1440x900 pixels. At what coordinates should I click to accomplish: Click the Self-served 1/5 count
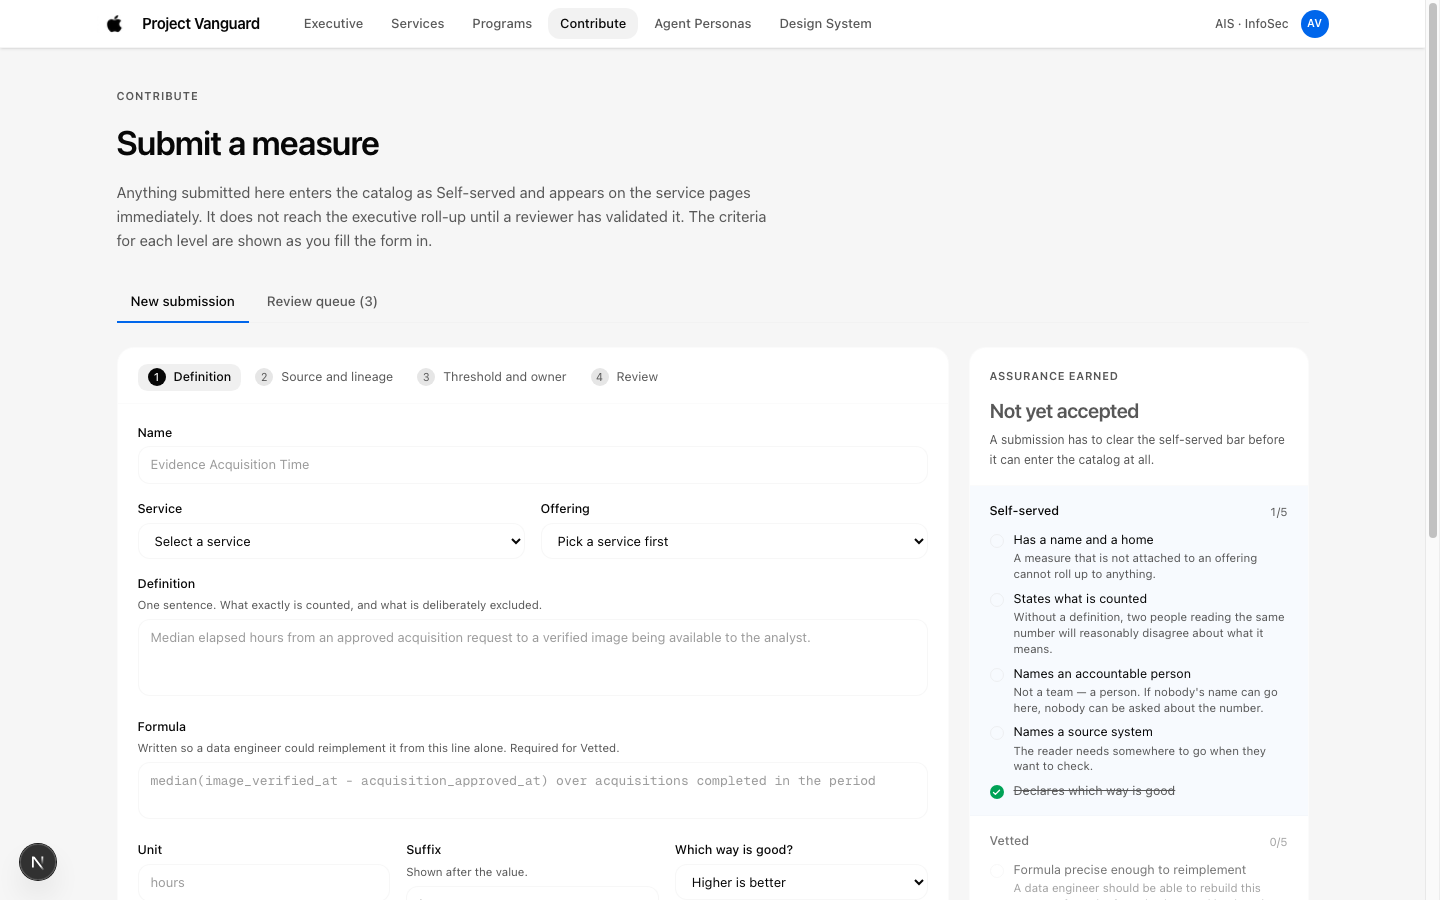click(1278, 512)
